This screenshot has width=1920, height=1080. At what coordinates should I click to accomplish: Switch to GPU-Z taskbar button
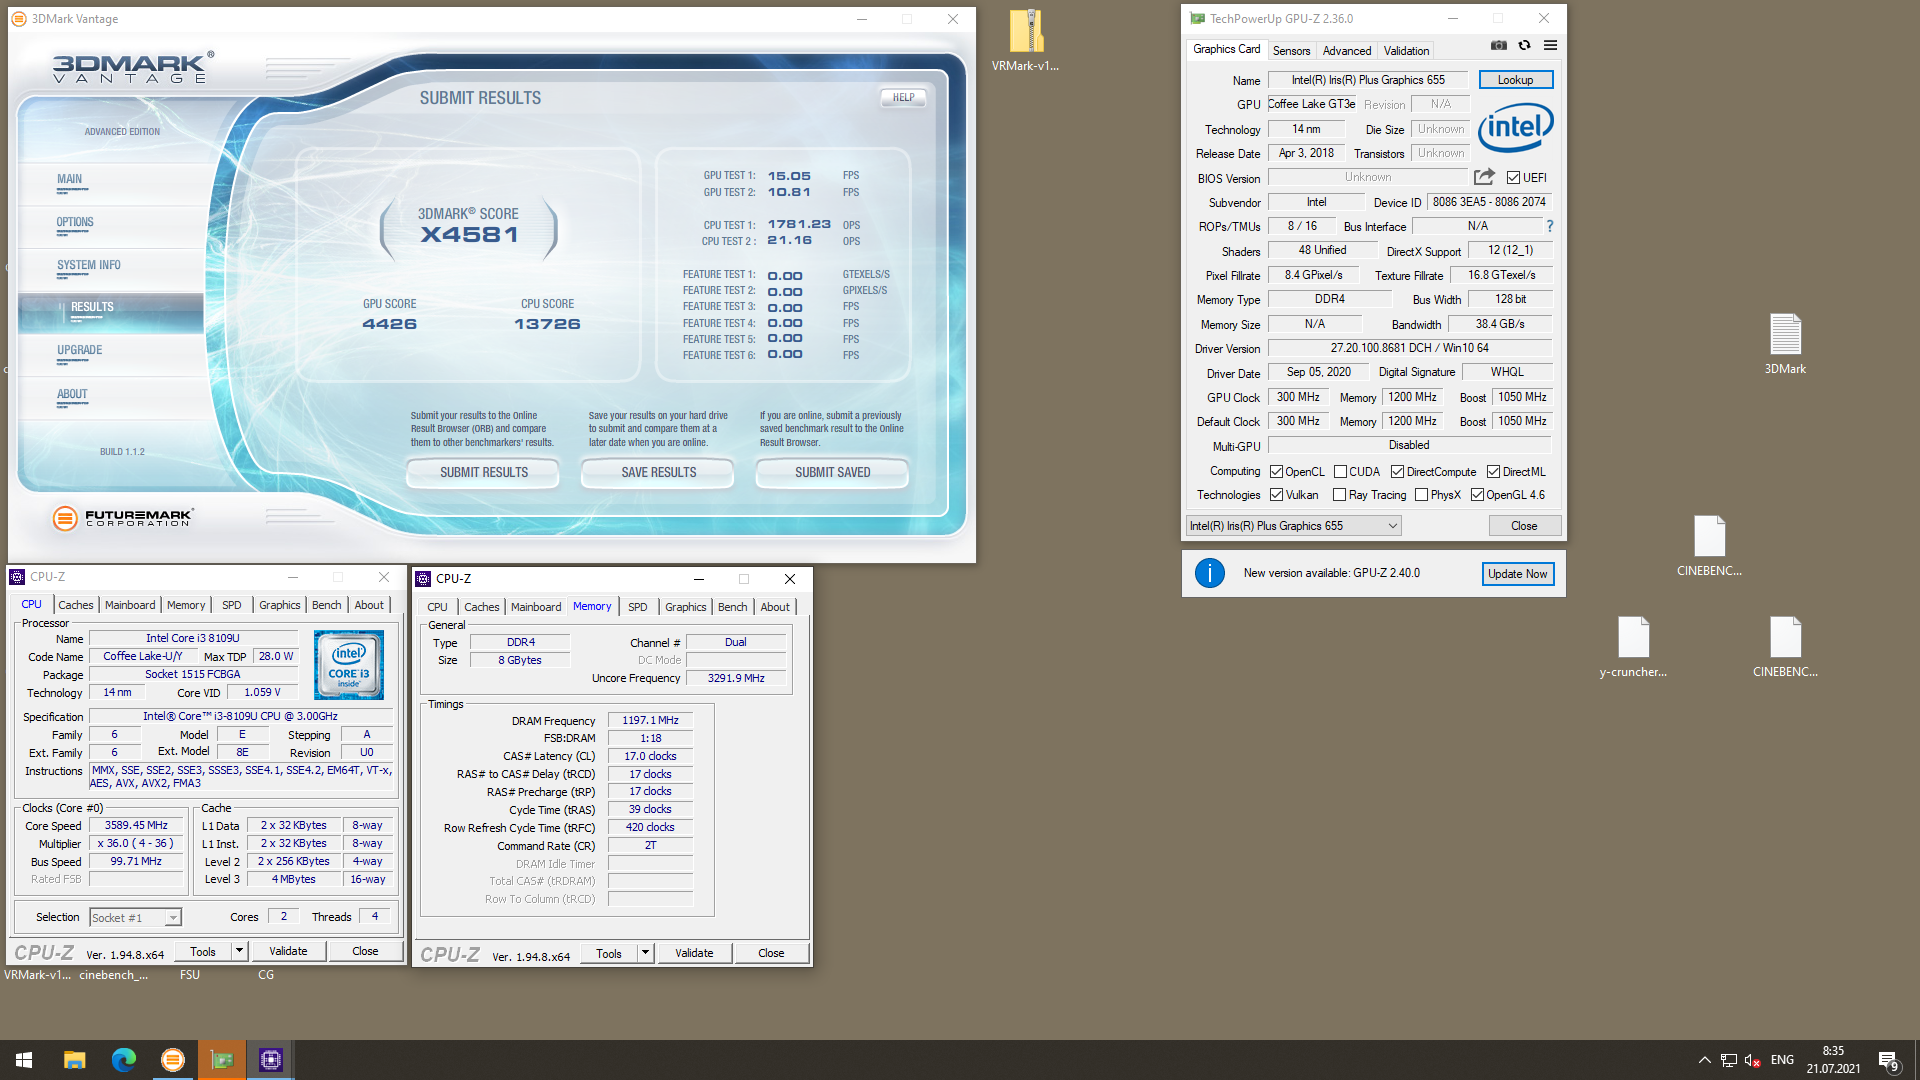tap(222, 1060)
